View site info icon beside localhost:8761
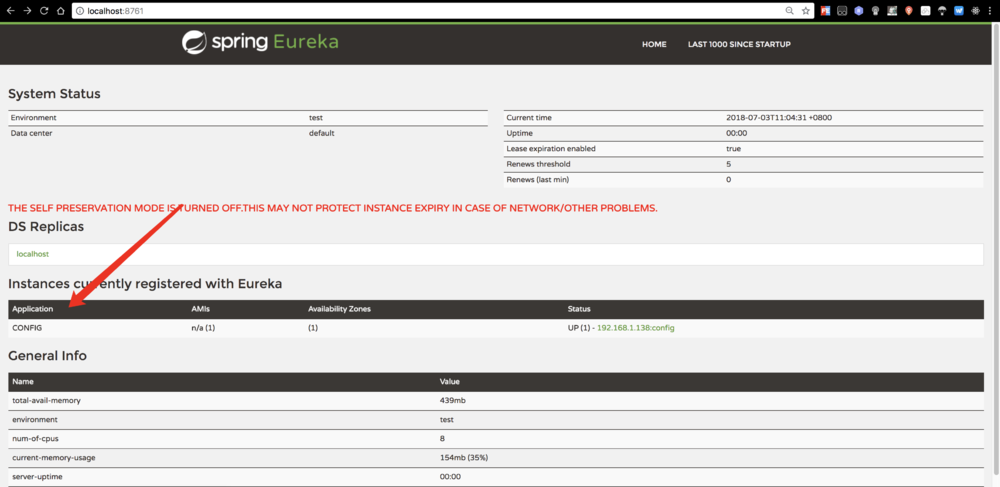This screenshot has width=1000, height=487. [80, 11]
